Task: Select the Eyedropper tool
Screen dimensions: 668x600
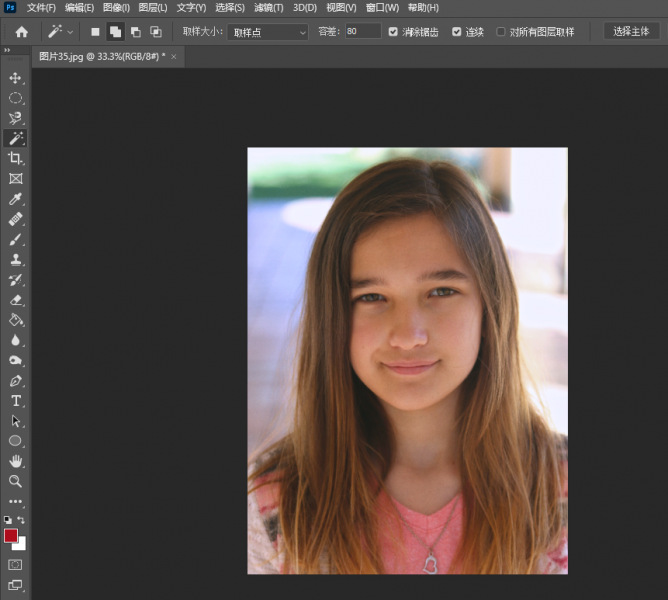Action: click(x=15, y=199)
